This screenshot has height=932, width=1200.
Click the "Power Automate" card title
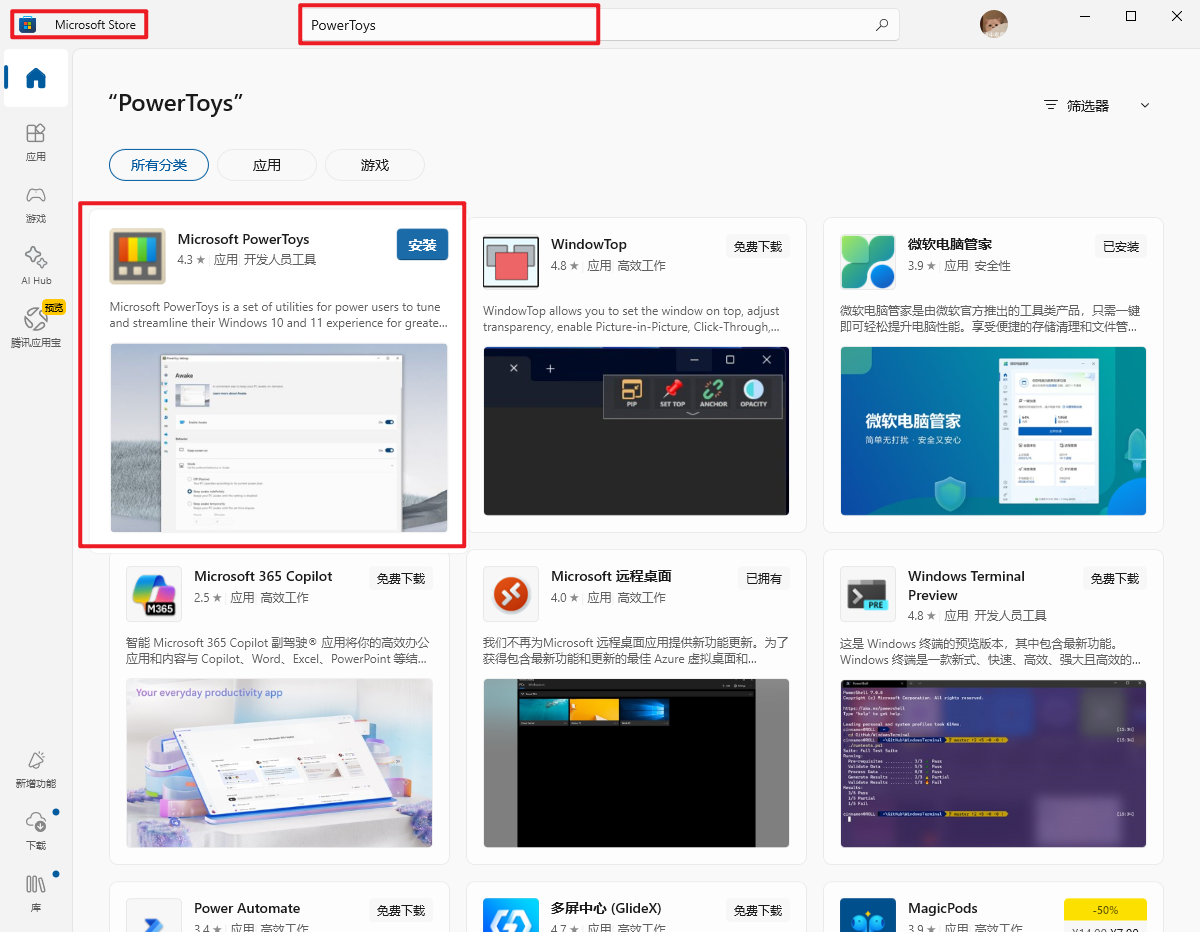(247, 908)
